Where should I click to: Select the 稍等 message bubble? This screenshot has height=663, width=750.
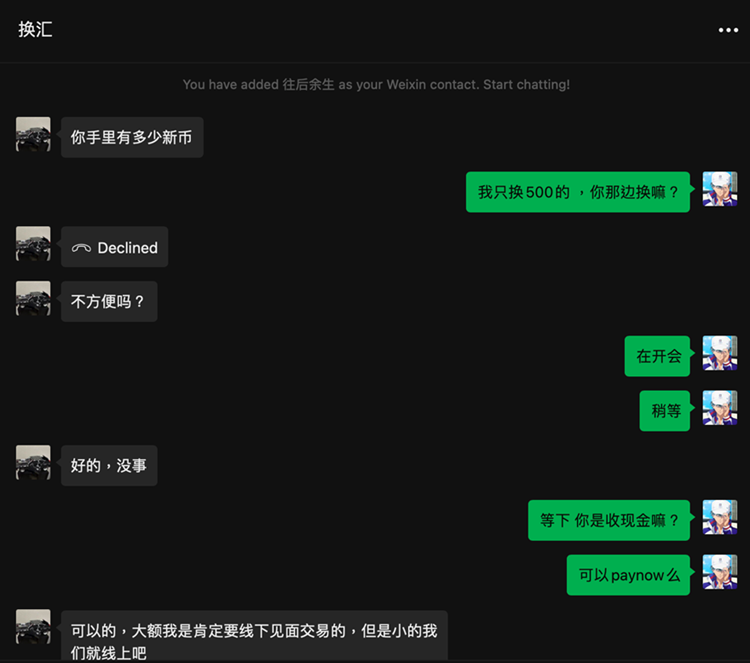(x=665, y=411)
